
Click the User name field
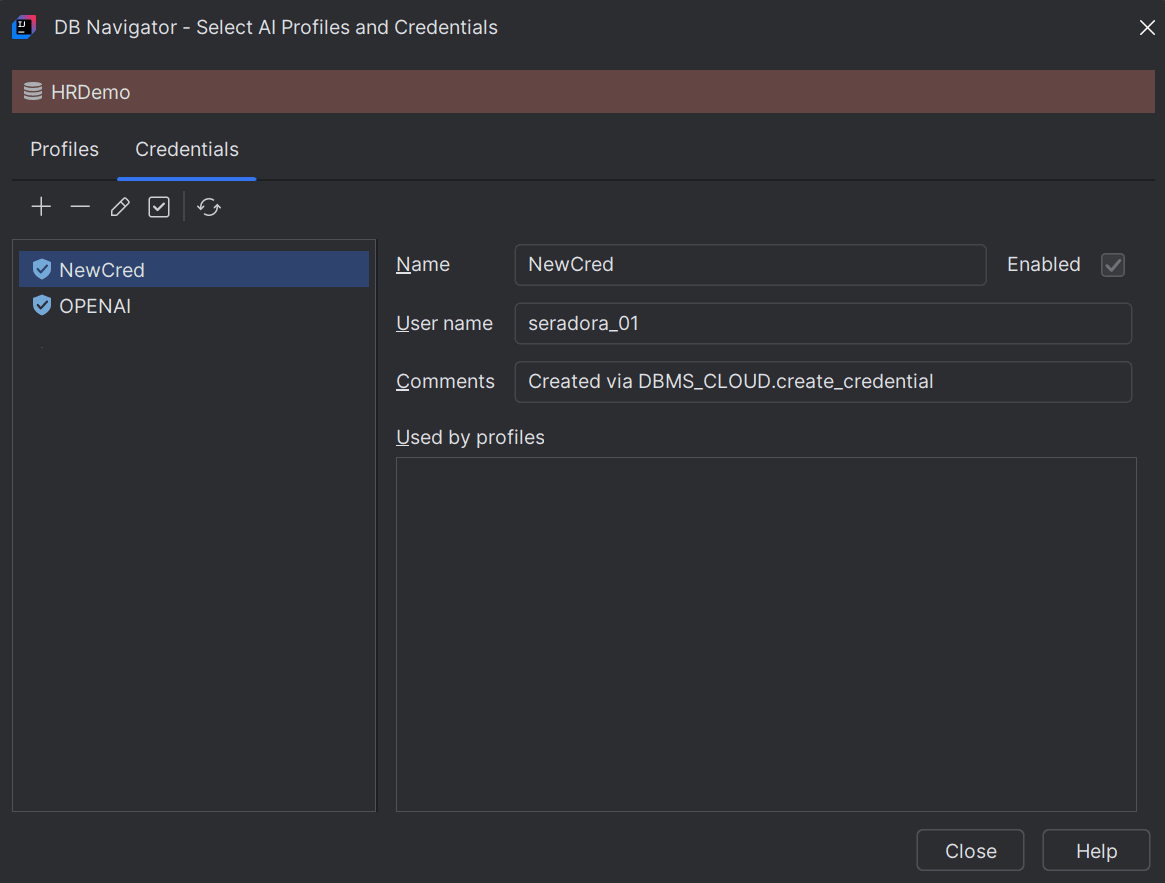tap(822, 324)
